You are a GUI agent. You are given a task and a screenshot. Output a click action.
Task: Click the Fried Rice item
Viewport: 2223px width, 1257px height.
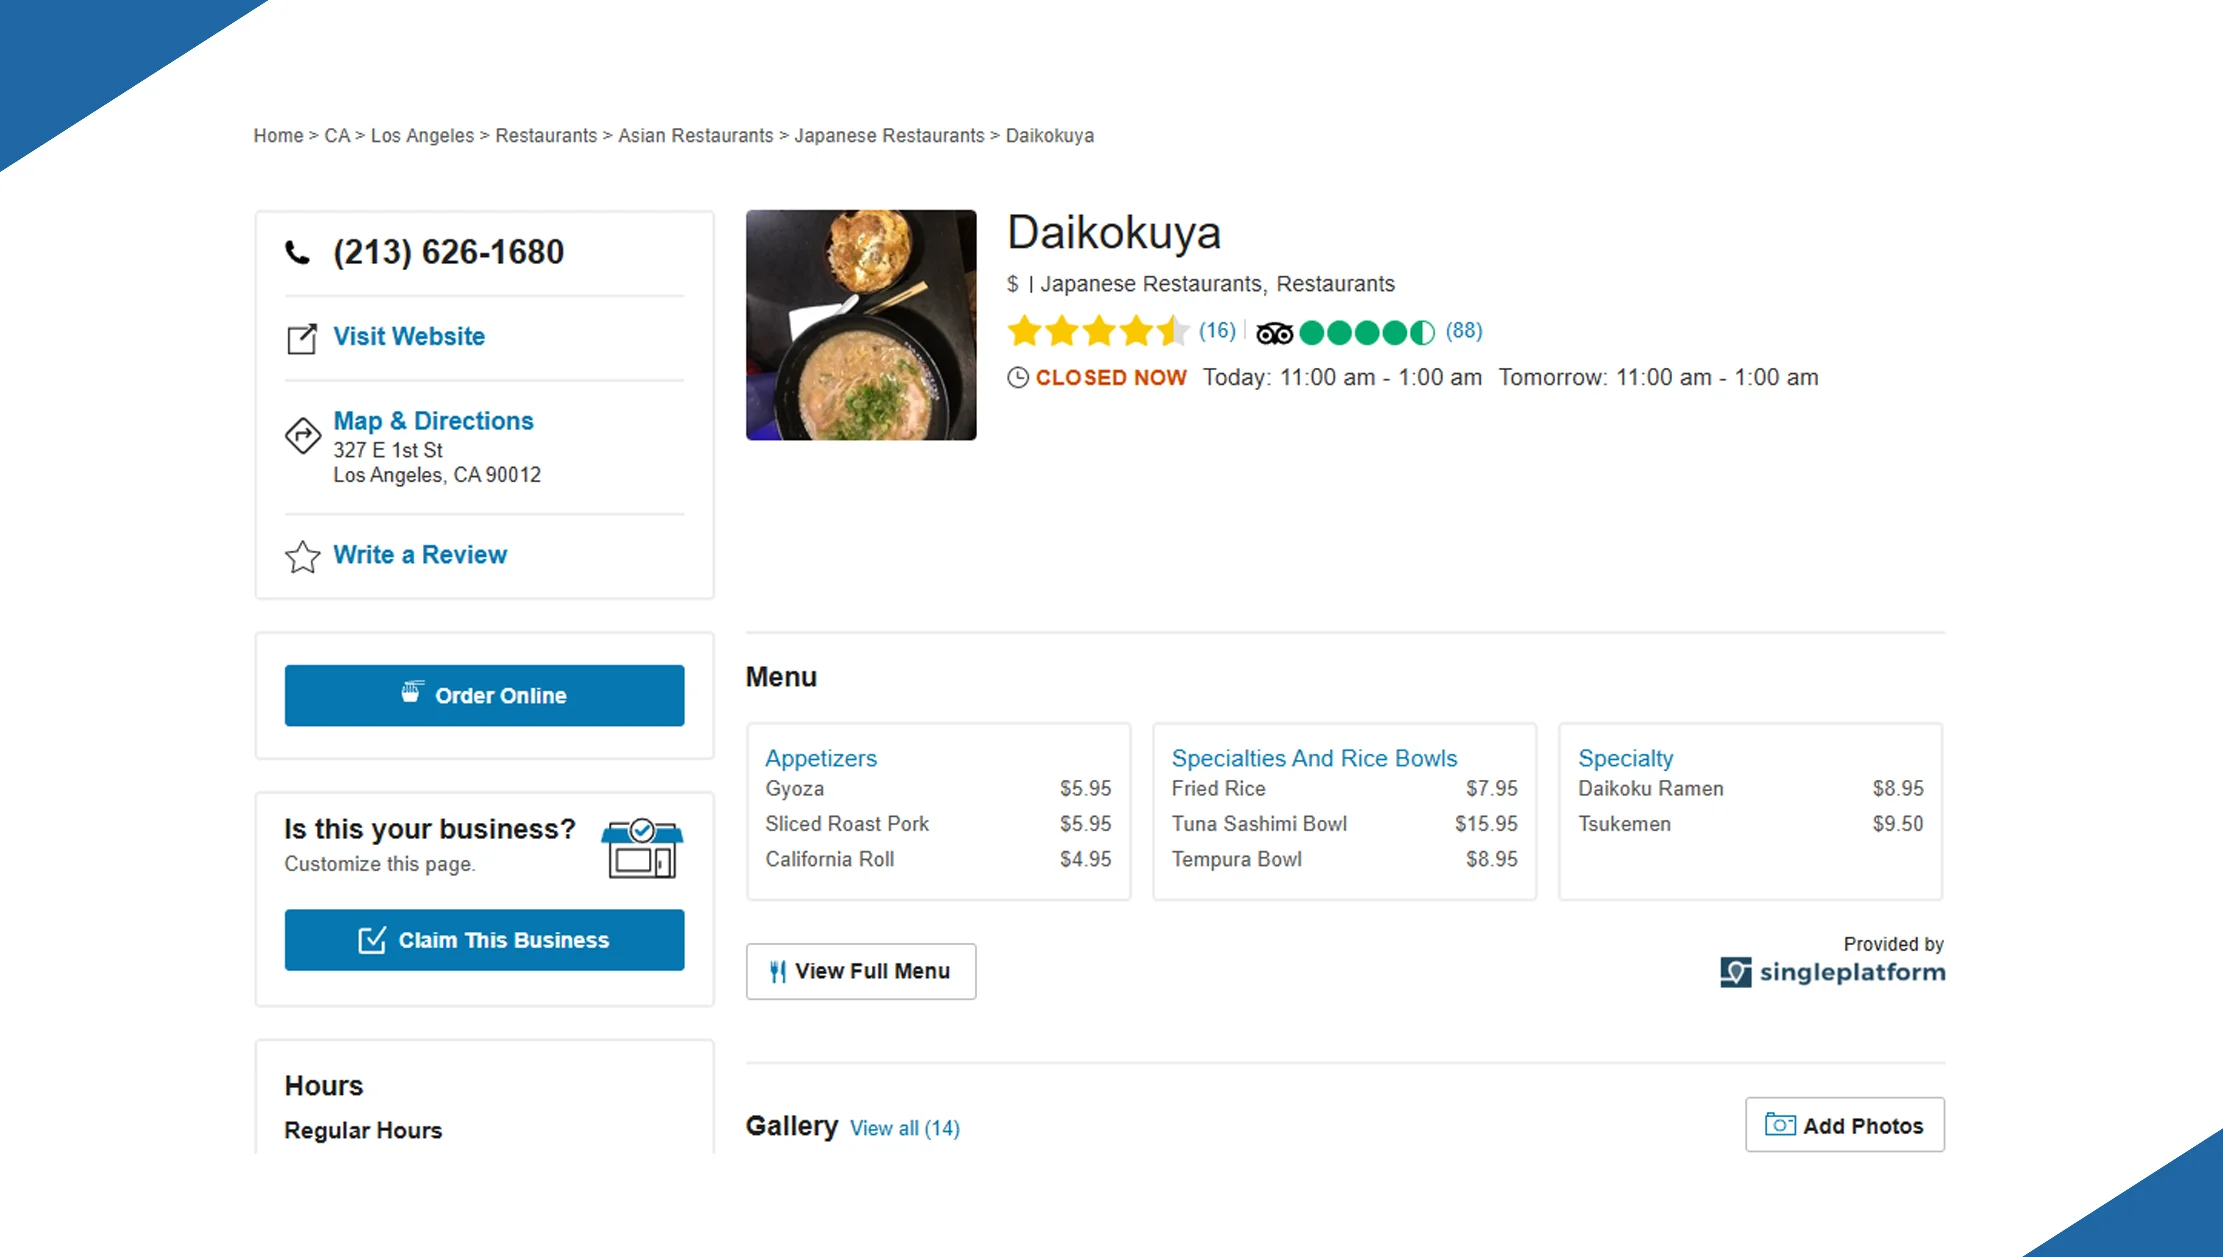[x=1218, y=789]
